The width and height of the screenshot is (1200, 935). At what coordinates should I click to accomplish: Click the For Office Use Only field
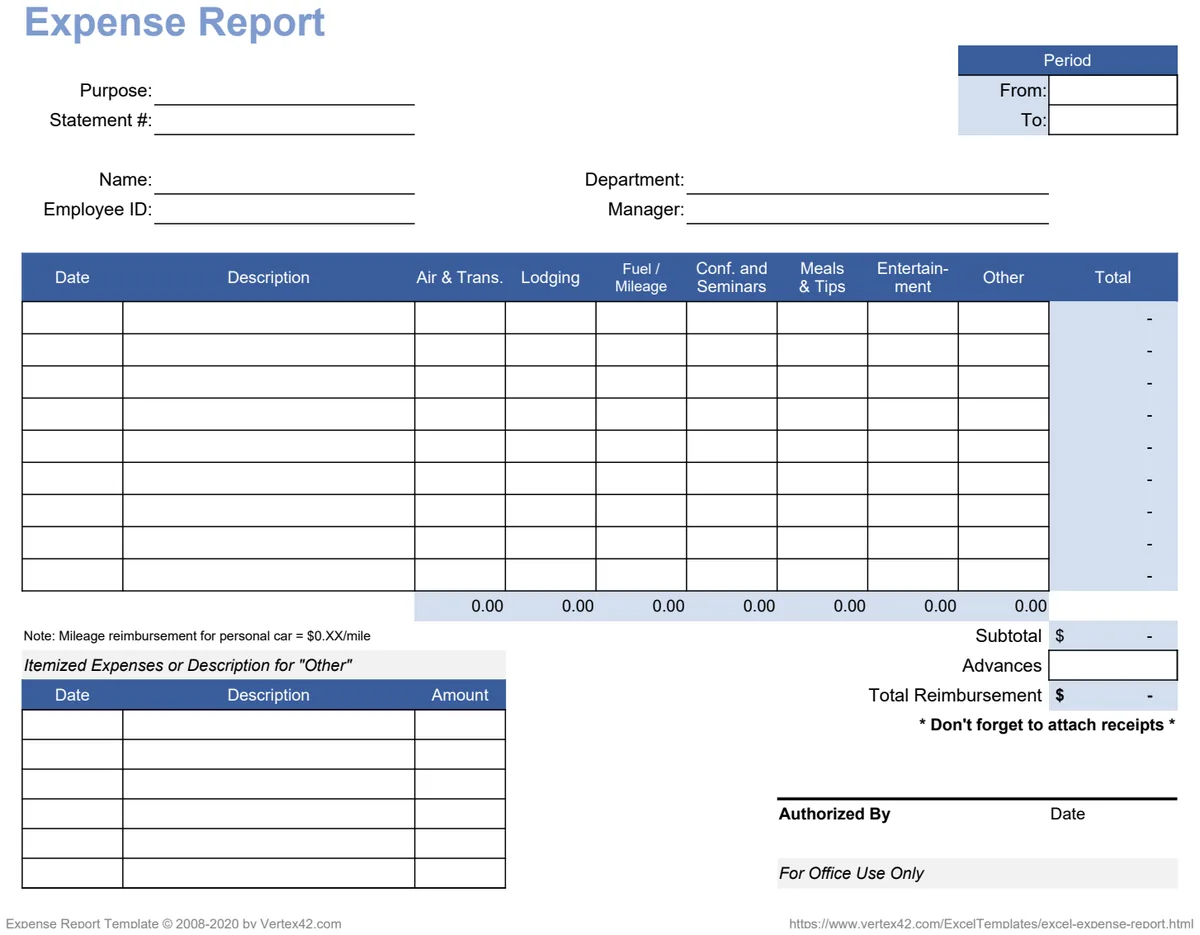pos(977,873)
